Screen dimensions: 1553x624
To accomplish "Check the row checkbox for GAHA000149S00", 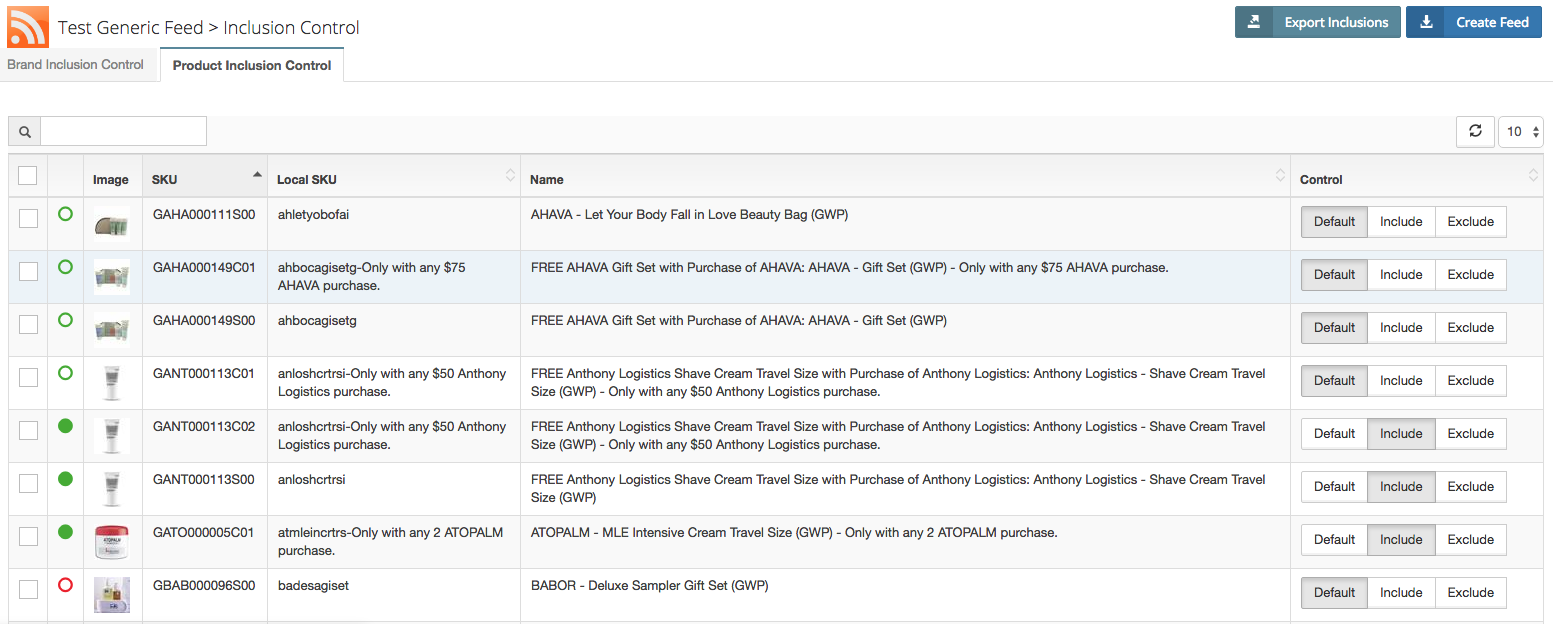I will (28, 324).
